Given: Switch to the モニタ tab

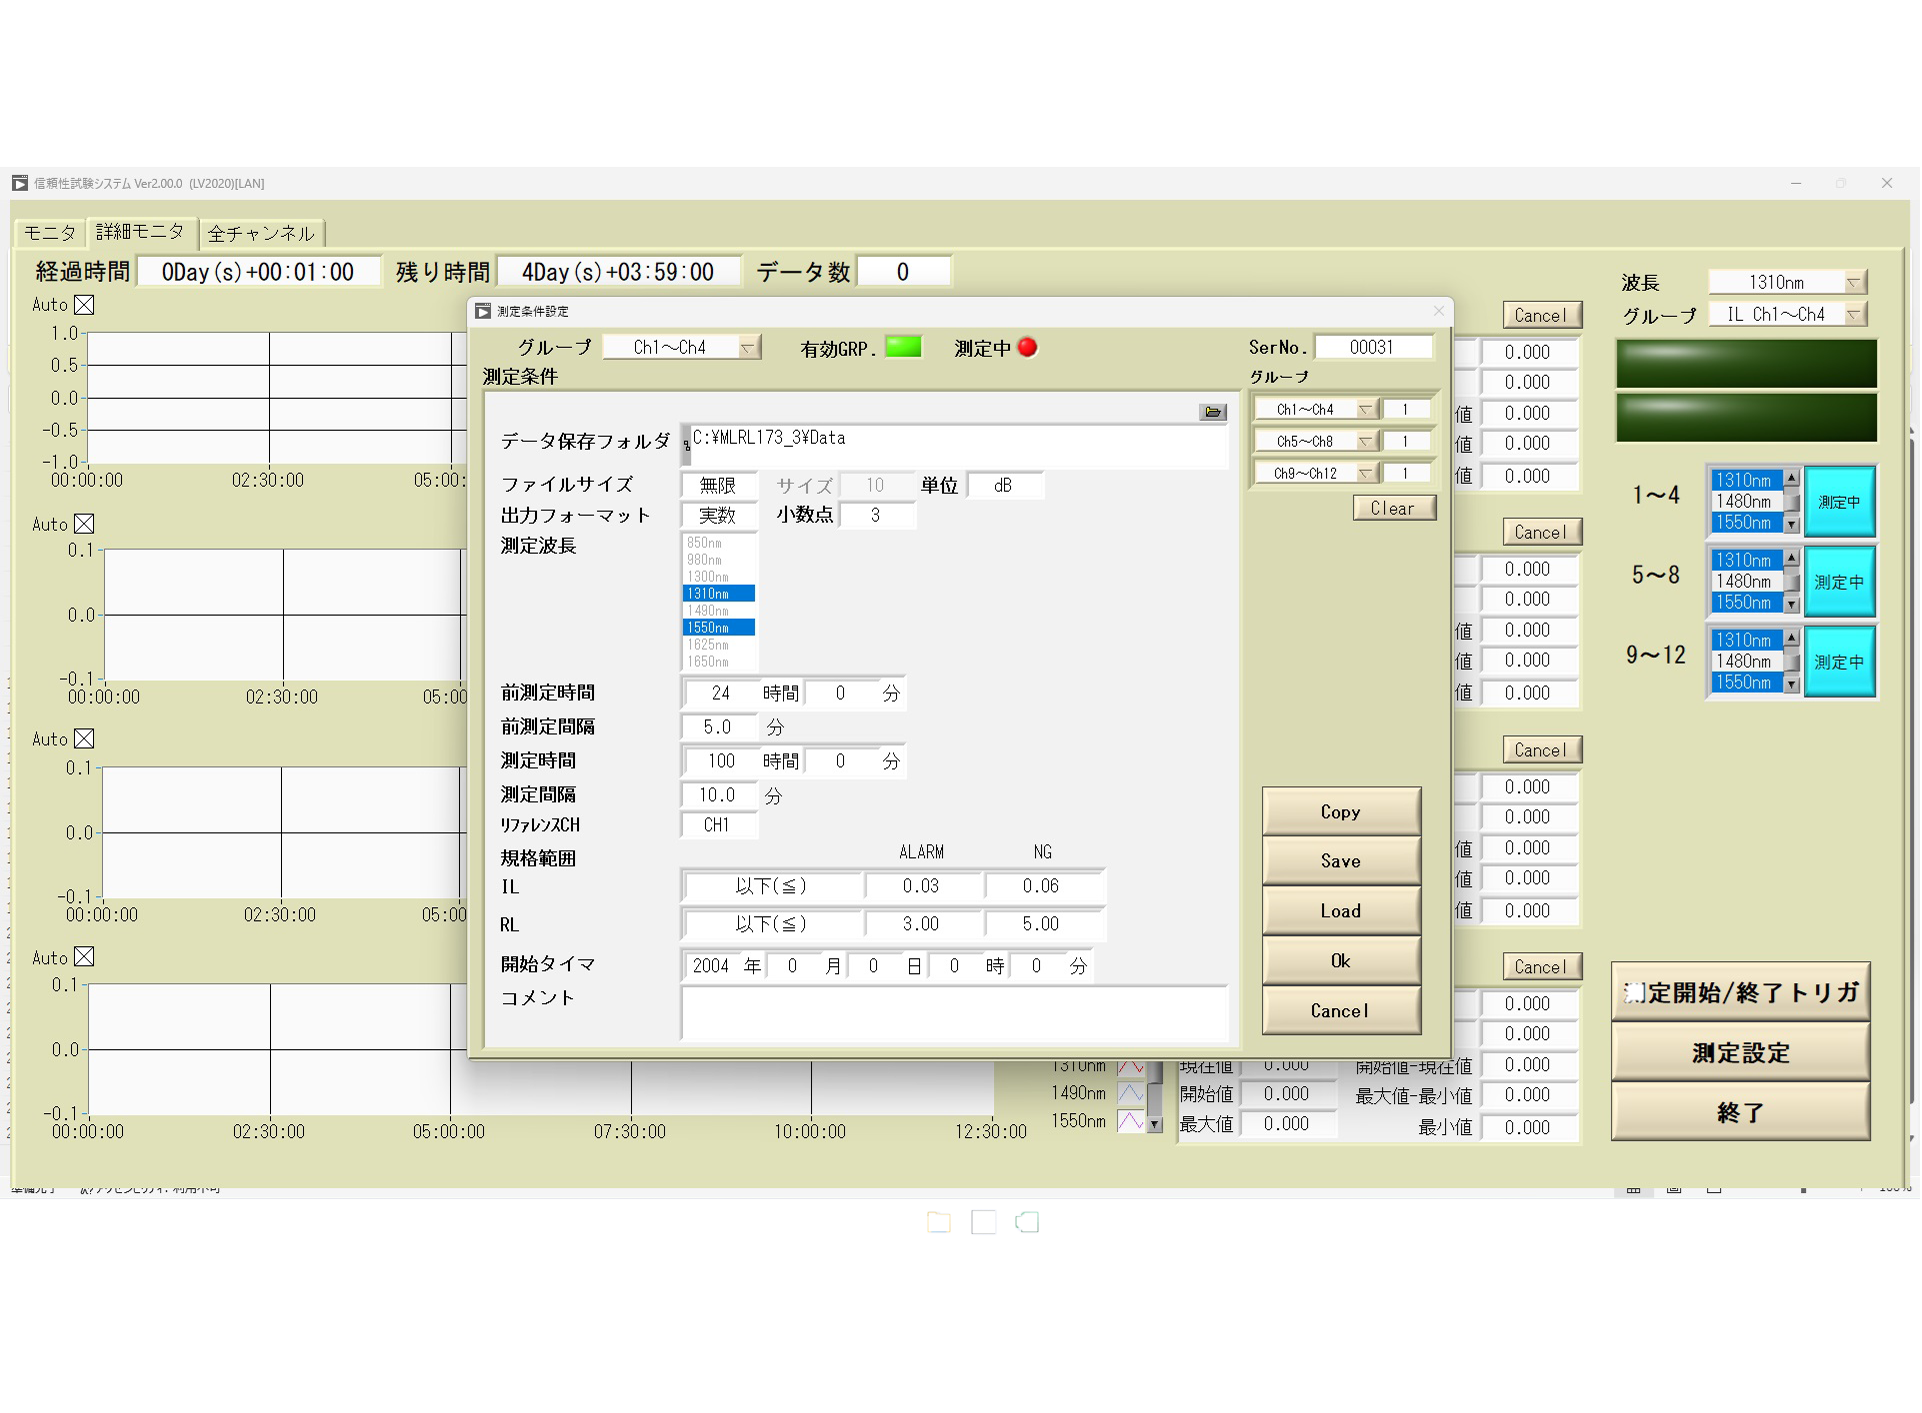Looking at the screenshot, I should point(49,233).
